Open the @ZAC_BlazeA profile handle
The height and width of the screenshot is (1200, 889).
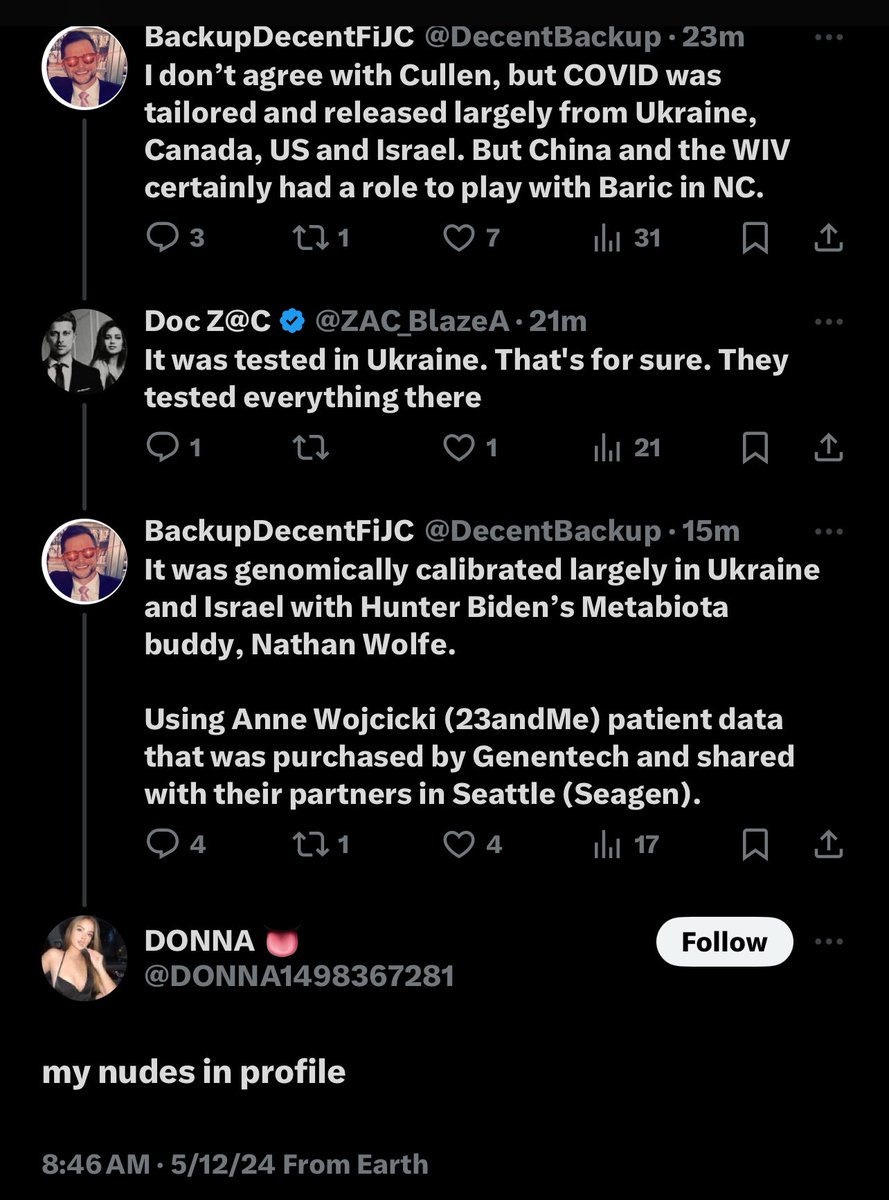[x=413, y=321]
